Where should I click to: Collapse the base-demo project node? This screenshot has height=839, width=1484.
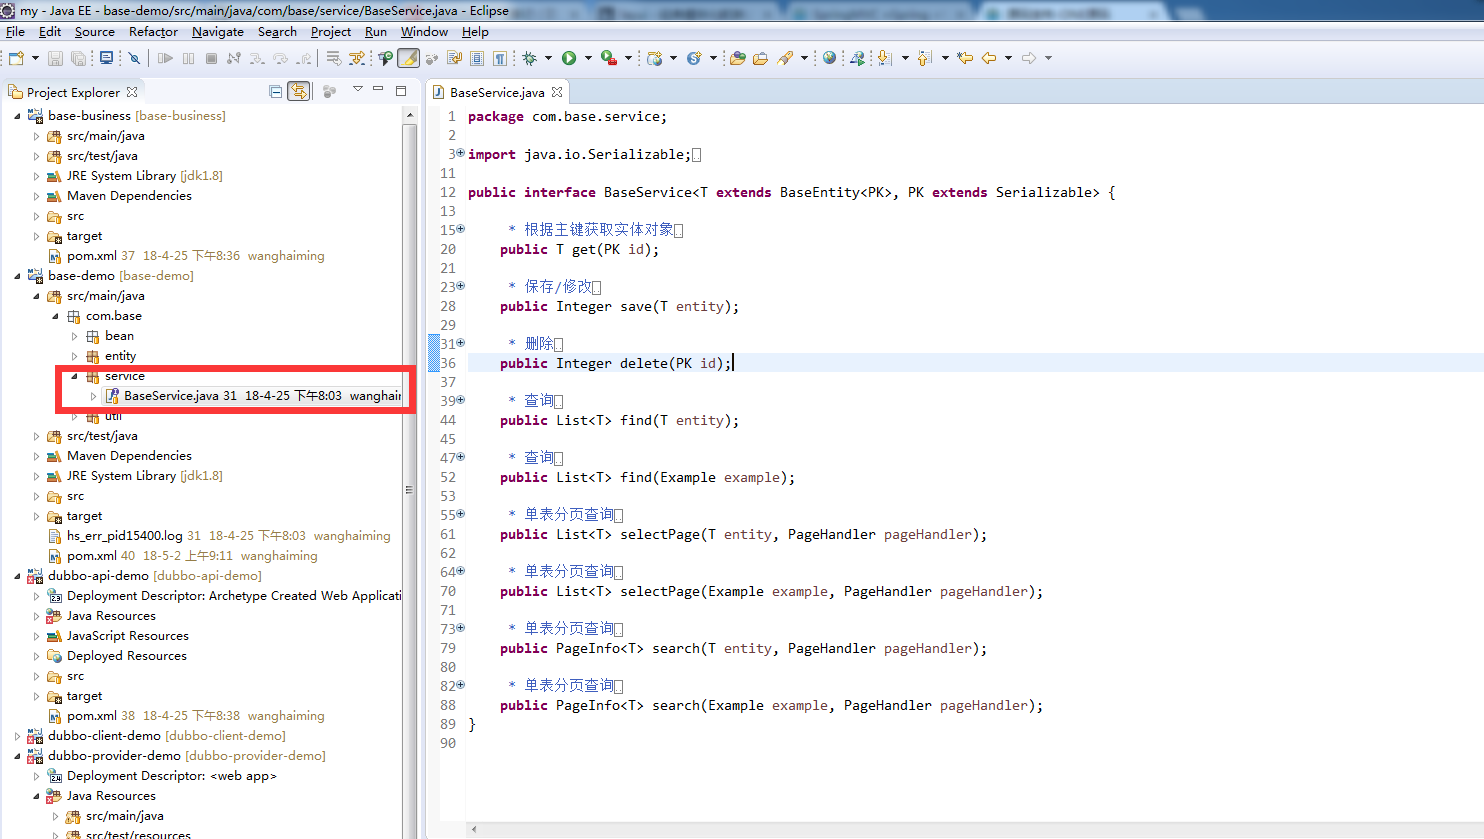coord(18,276)
